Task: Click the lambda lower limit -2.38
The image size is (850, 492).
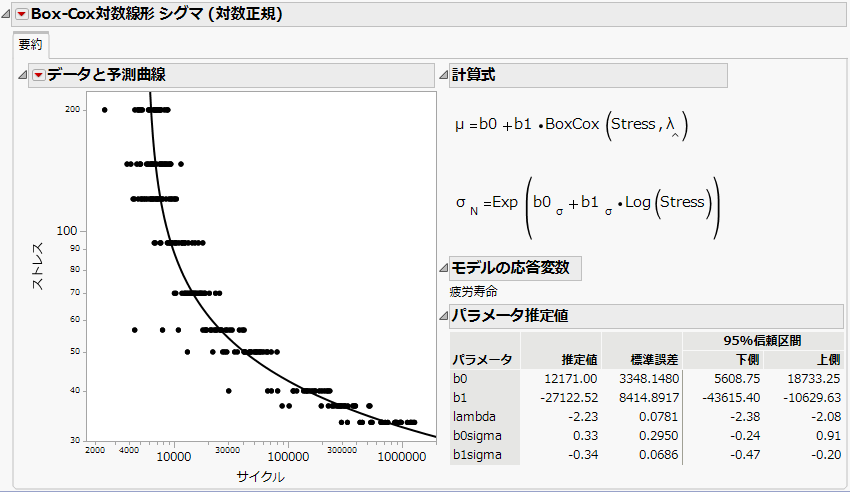Action: pyautogui.click(x=745, y=417)
